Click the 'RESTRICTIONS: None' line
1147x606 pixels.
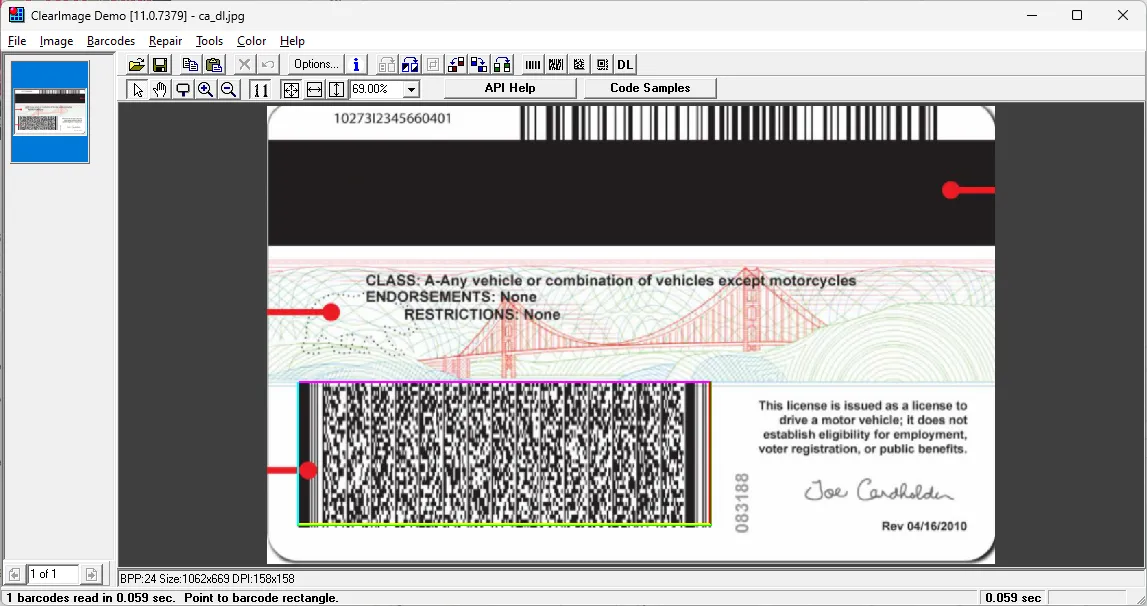click(482, 315)
